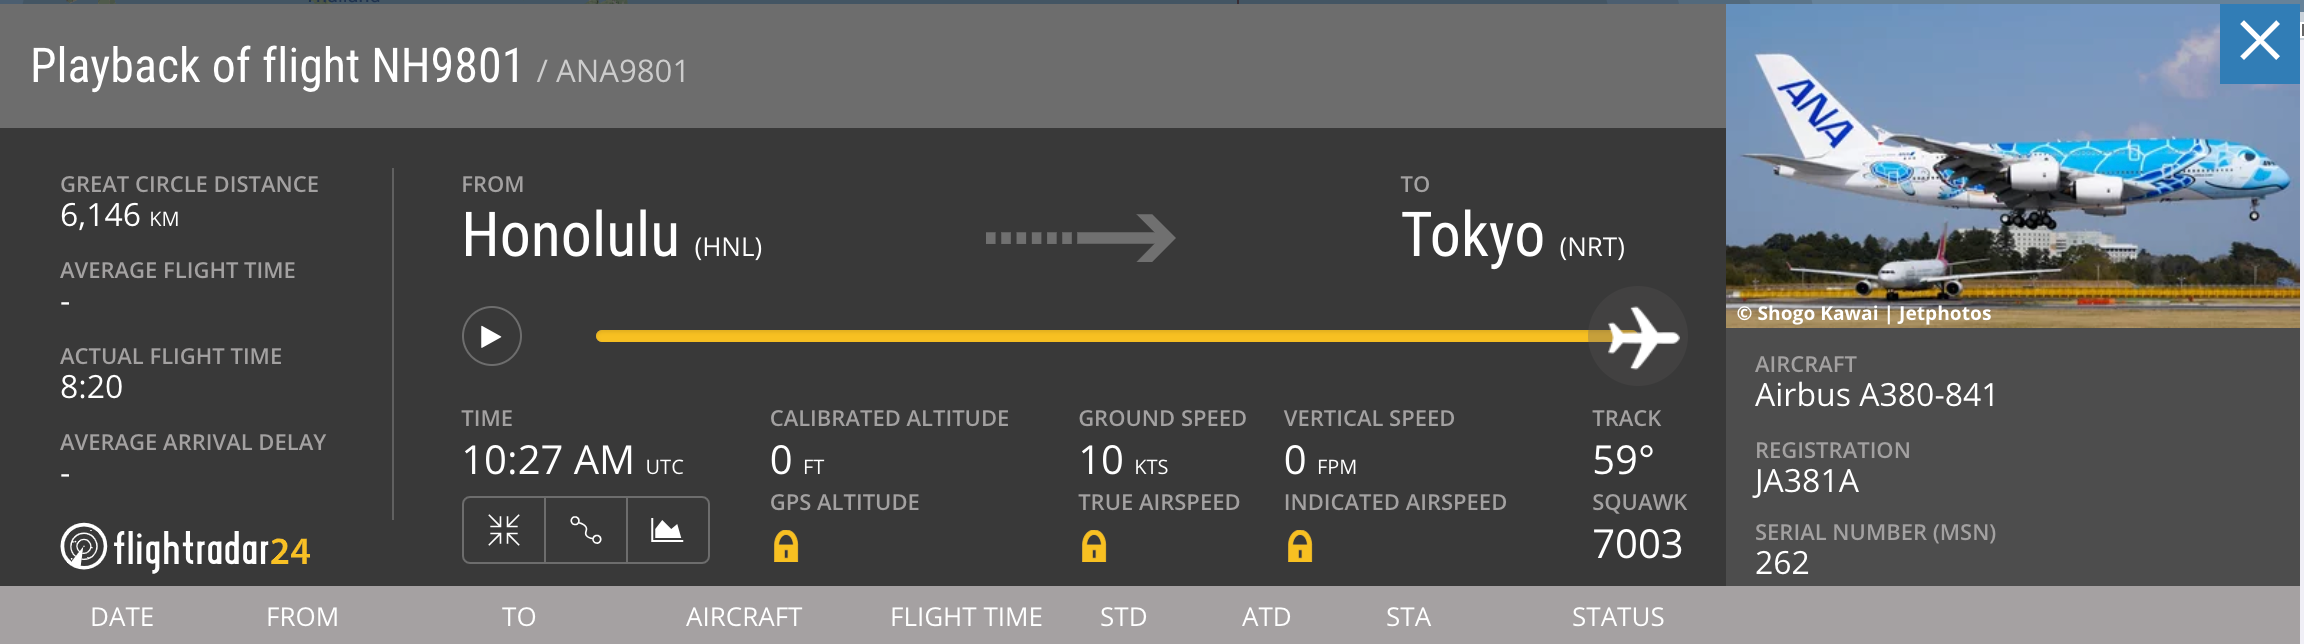Image resolution: width=2304 pixels, height=644 pixels.
Task: Click the GPS Altitude lock icon
Action: 786,546
